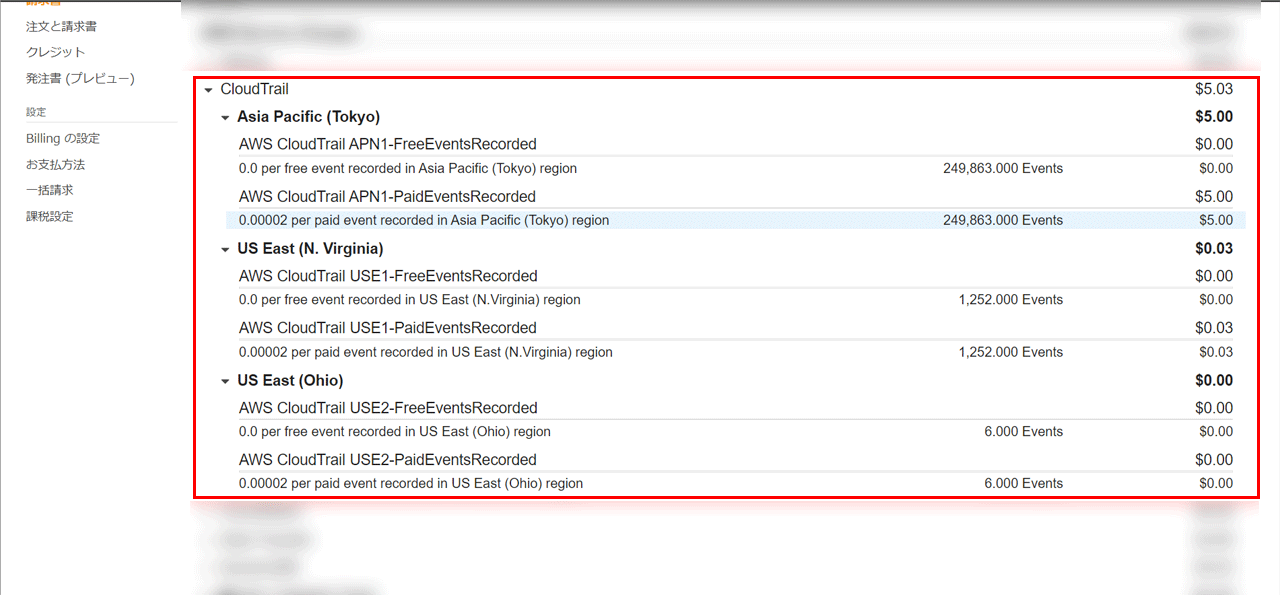
Task: Open 注文と請求書 in the sidebar
Action: pyautogui.click(x=61, y=26)
